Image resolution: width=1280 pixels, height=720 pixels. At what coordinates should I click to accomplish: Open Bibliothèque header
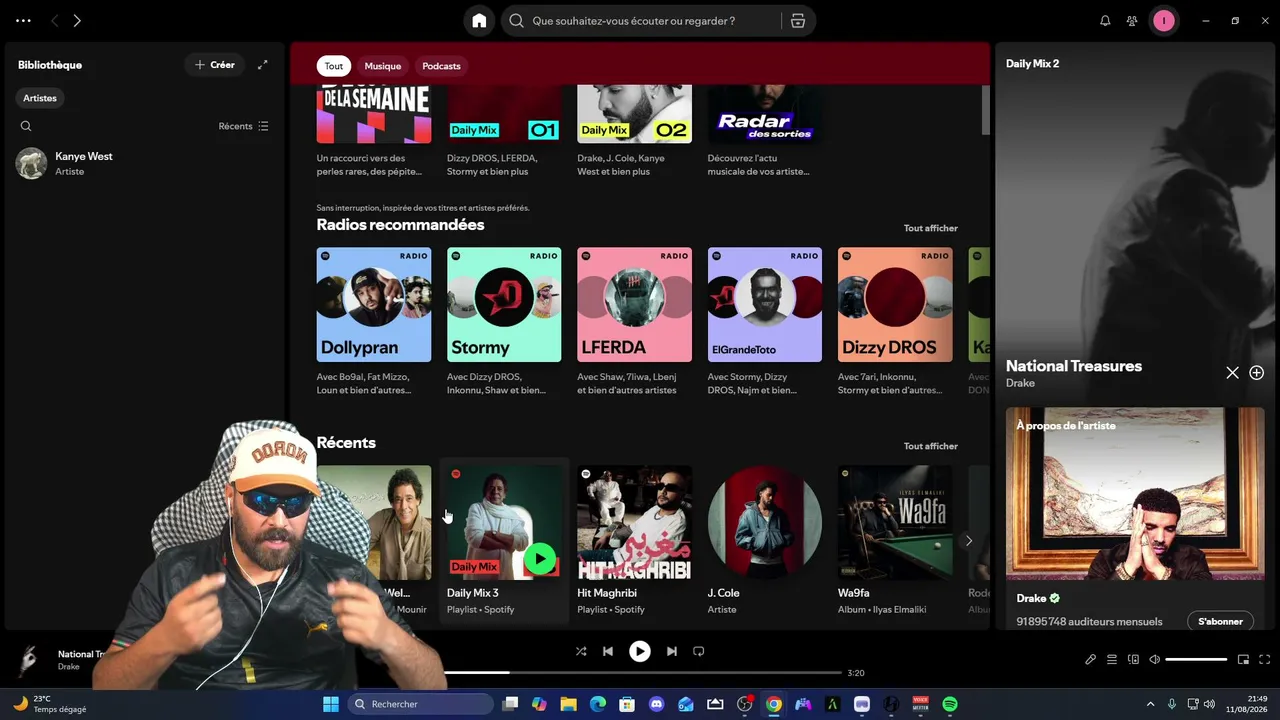pos(50,65)
